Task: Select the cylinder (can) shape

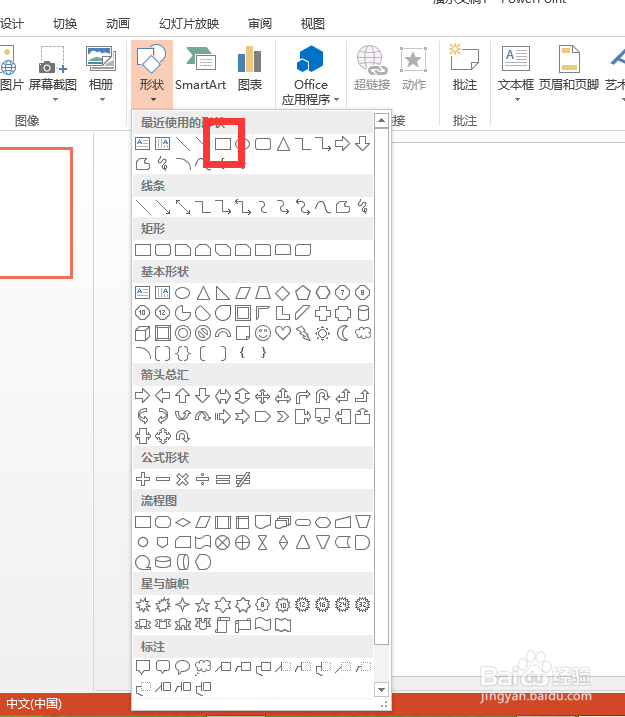Action: pyautogui.click(x=363, y=313)
